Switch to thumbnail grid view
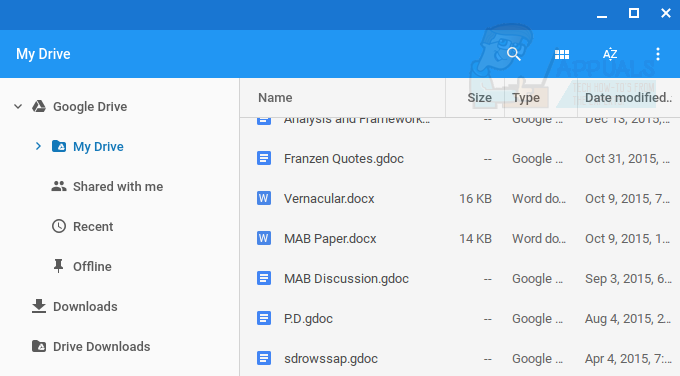The width and height of the screenshot is (680, 376). 562,54
